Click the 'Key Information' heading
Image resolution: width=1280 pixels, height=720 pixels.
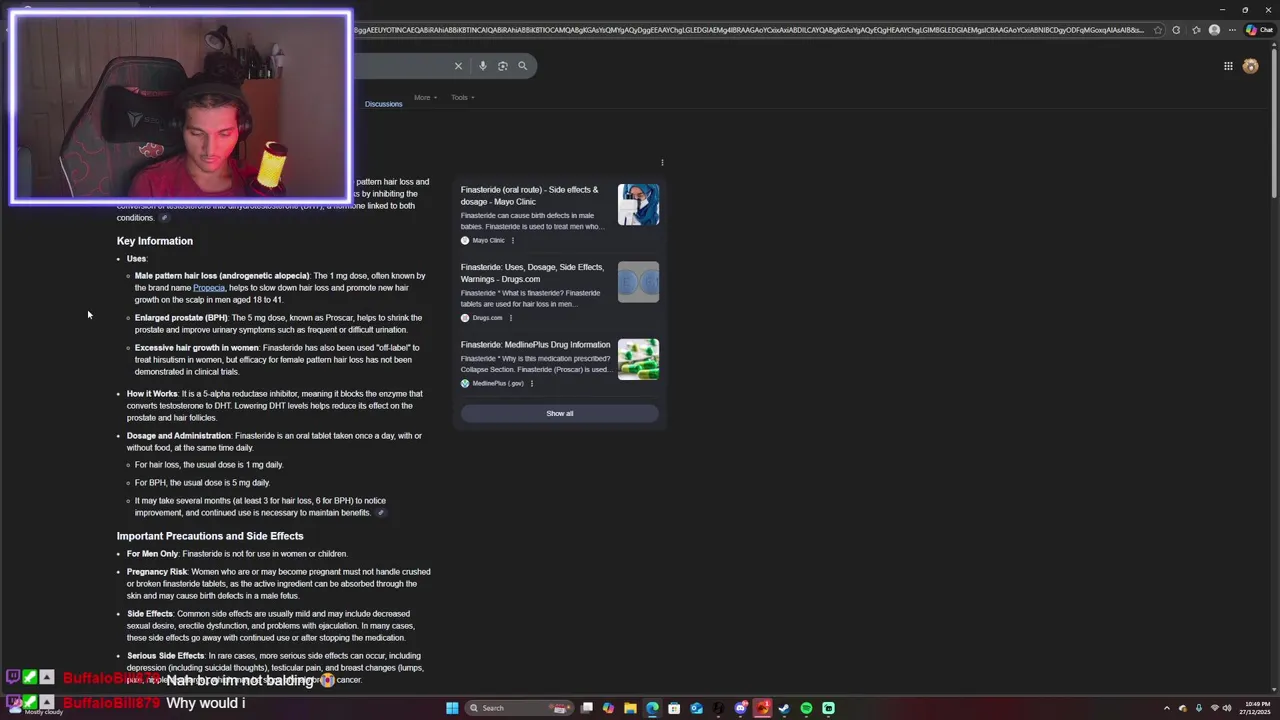point(155,241)
